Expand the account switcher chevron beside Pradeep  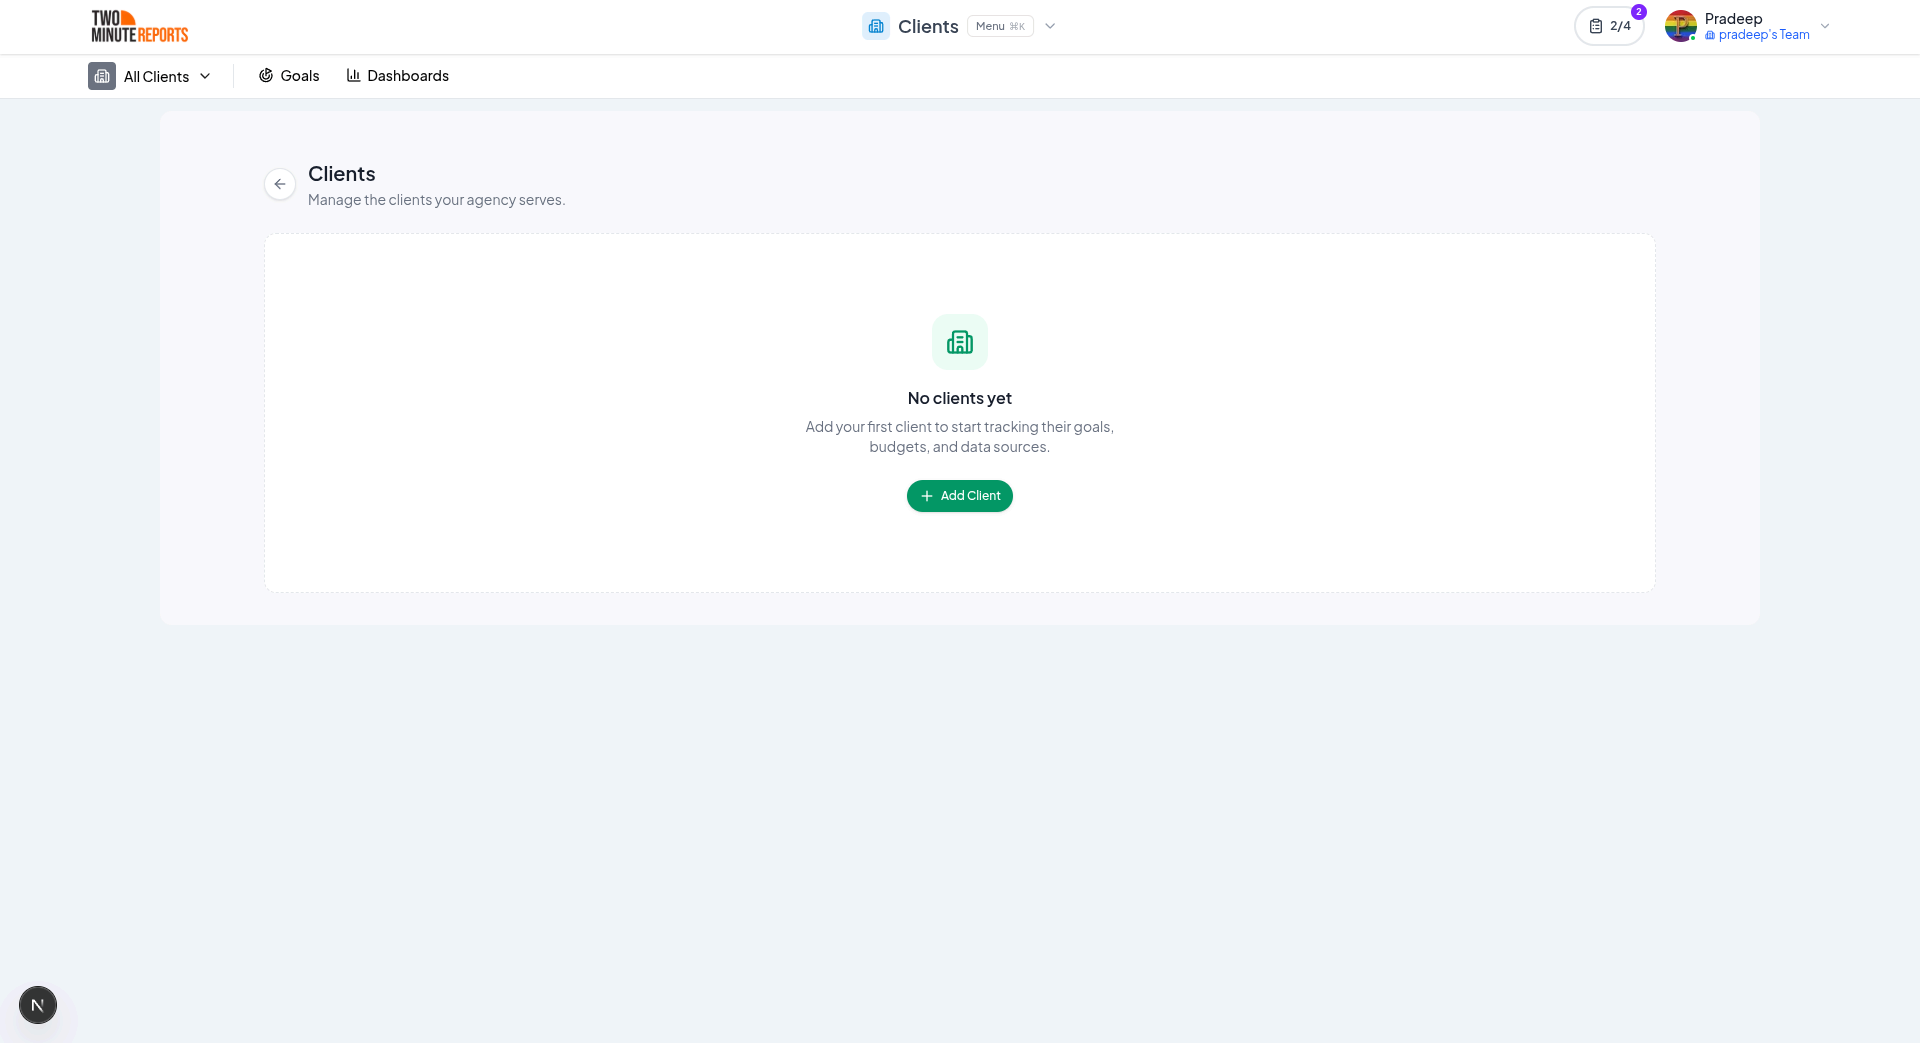point(1826,26)
